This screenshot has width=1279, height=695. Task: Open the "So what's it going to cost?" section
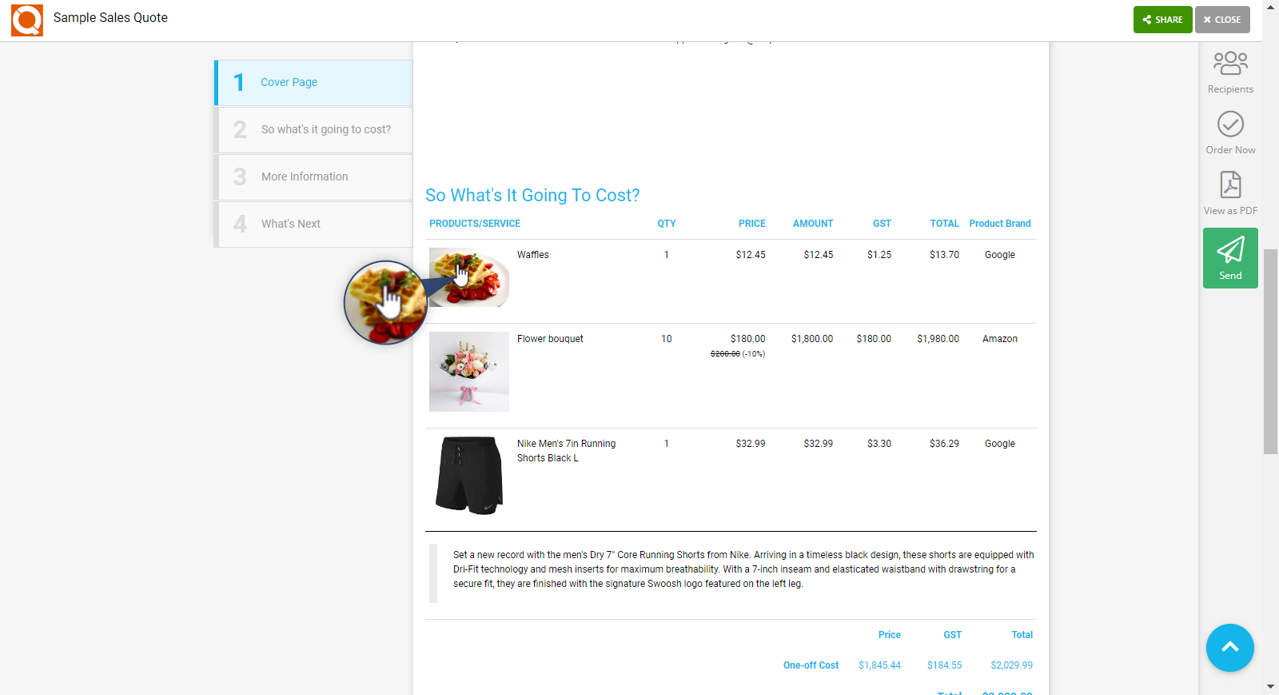tap(313, 129)
